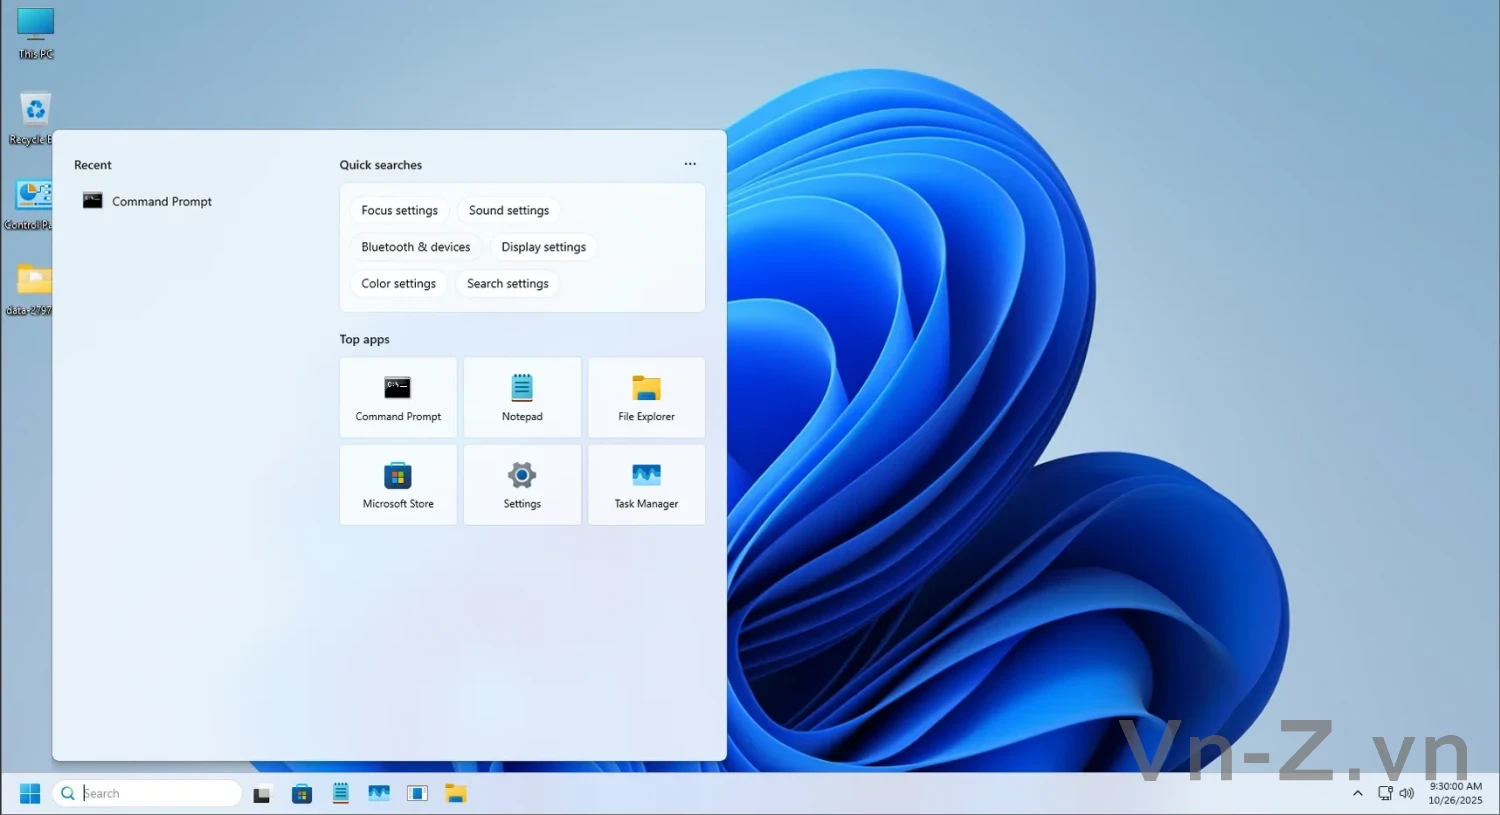Click the Sound settings quick search chip
Image resolution: width=1500 pixels, height=815 pixels.
pos(508,210)
